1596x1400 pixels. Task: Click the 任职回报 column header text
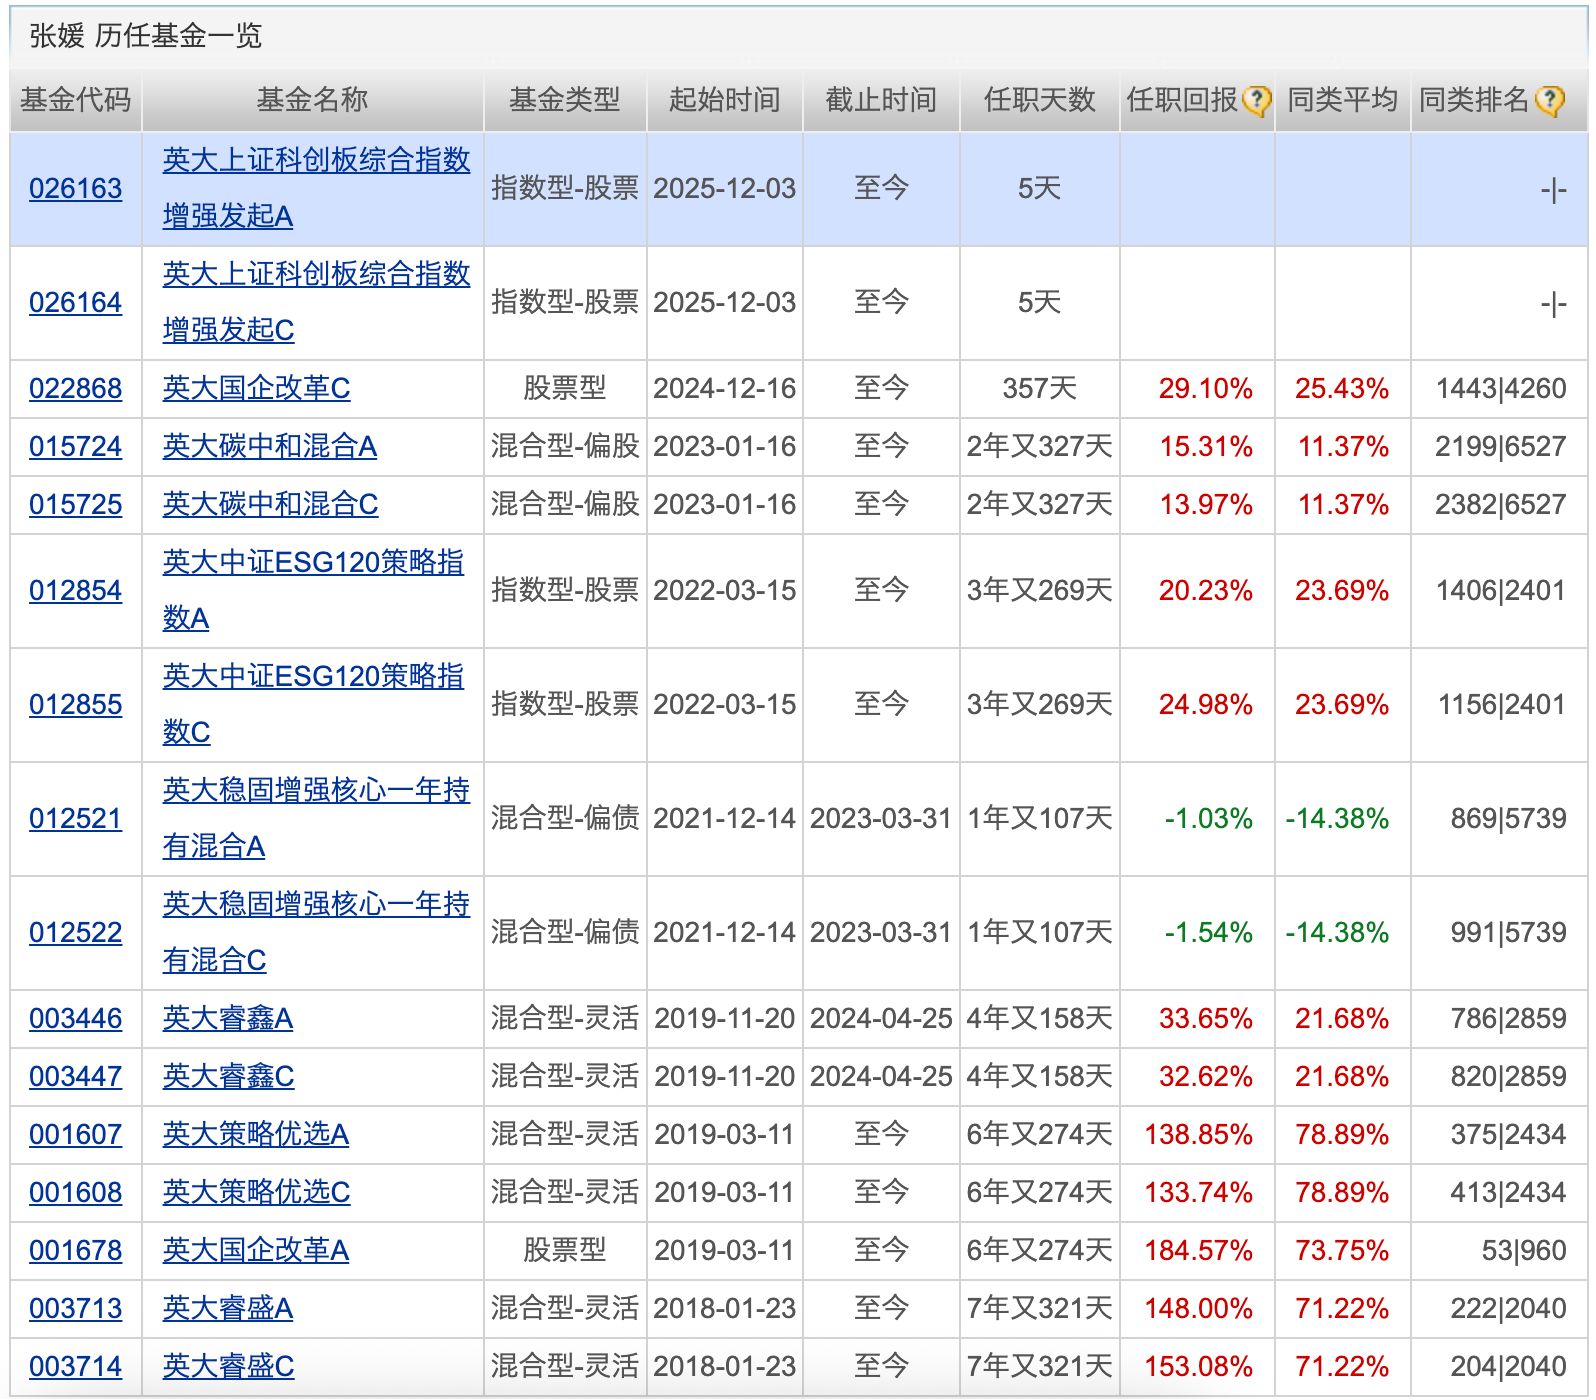1183,100
